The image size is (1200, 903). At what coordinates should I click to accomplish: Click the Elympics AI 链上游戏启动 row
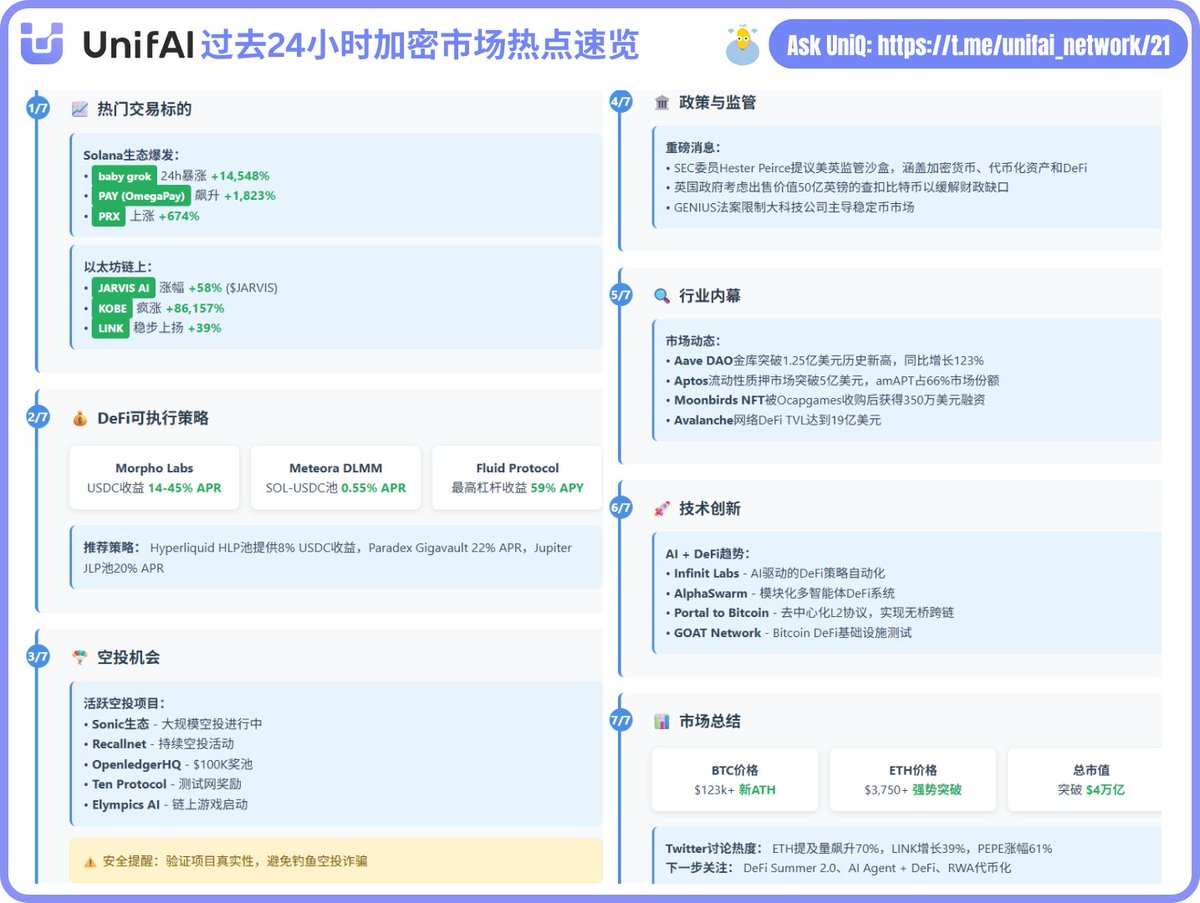[x=166, y=804]
